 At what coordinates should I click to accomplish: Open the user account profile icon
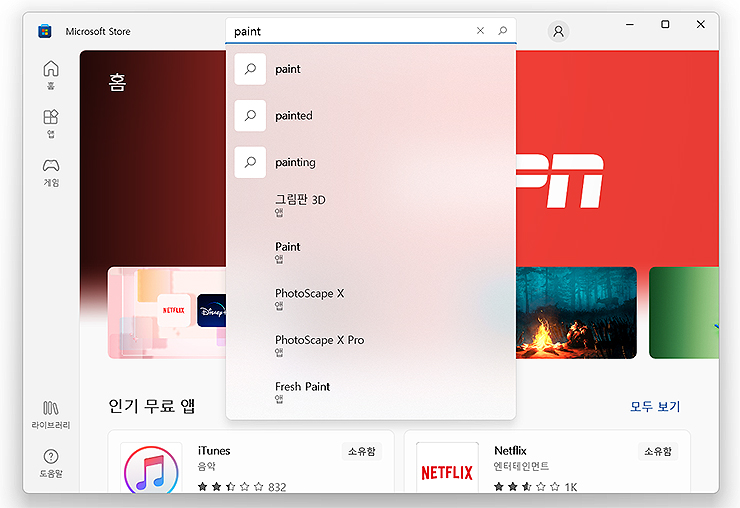(x=558, y=32)
